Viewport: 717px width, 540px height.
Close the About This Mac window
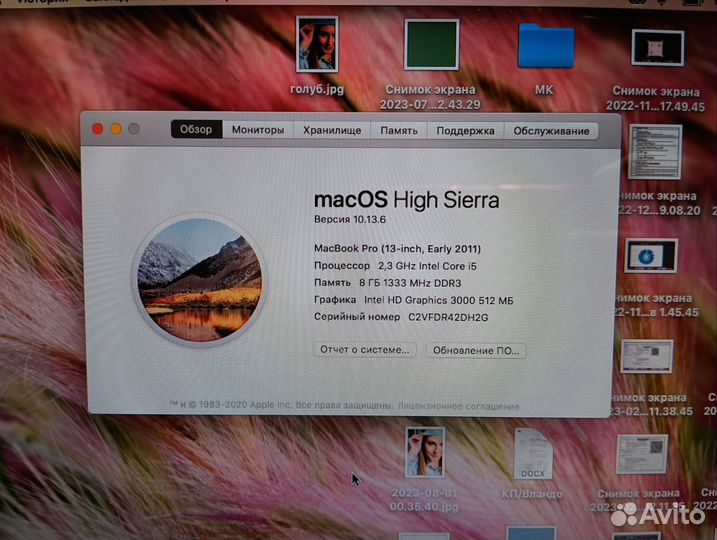point(97,129)
